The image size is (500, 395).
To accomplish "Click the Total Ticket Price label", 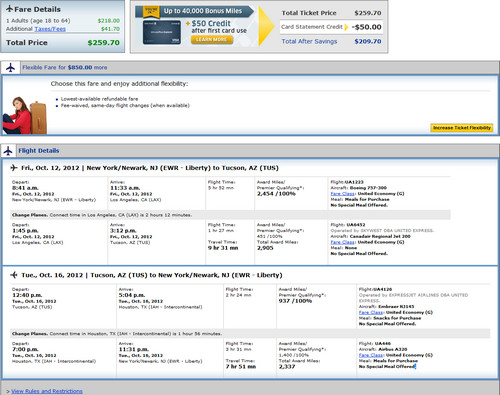I will point(309,13).
